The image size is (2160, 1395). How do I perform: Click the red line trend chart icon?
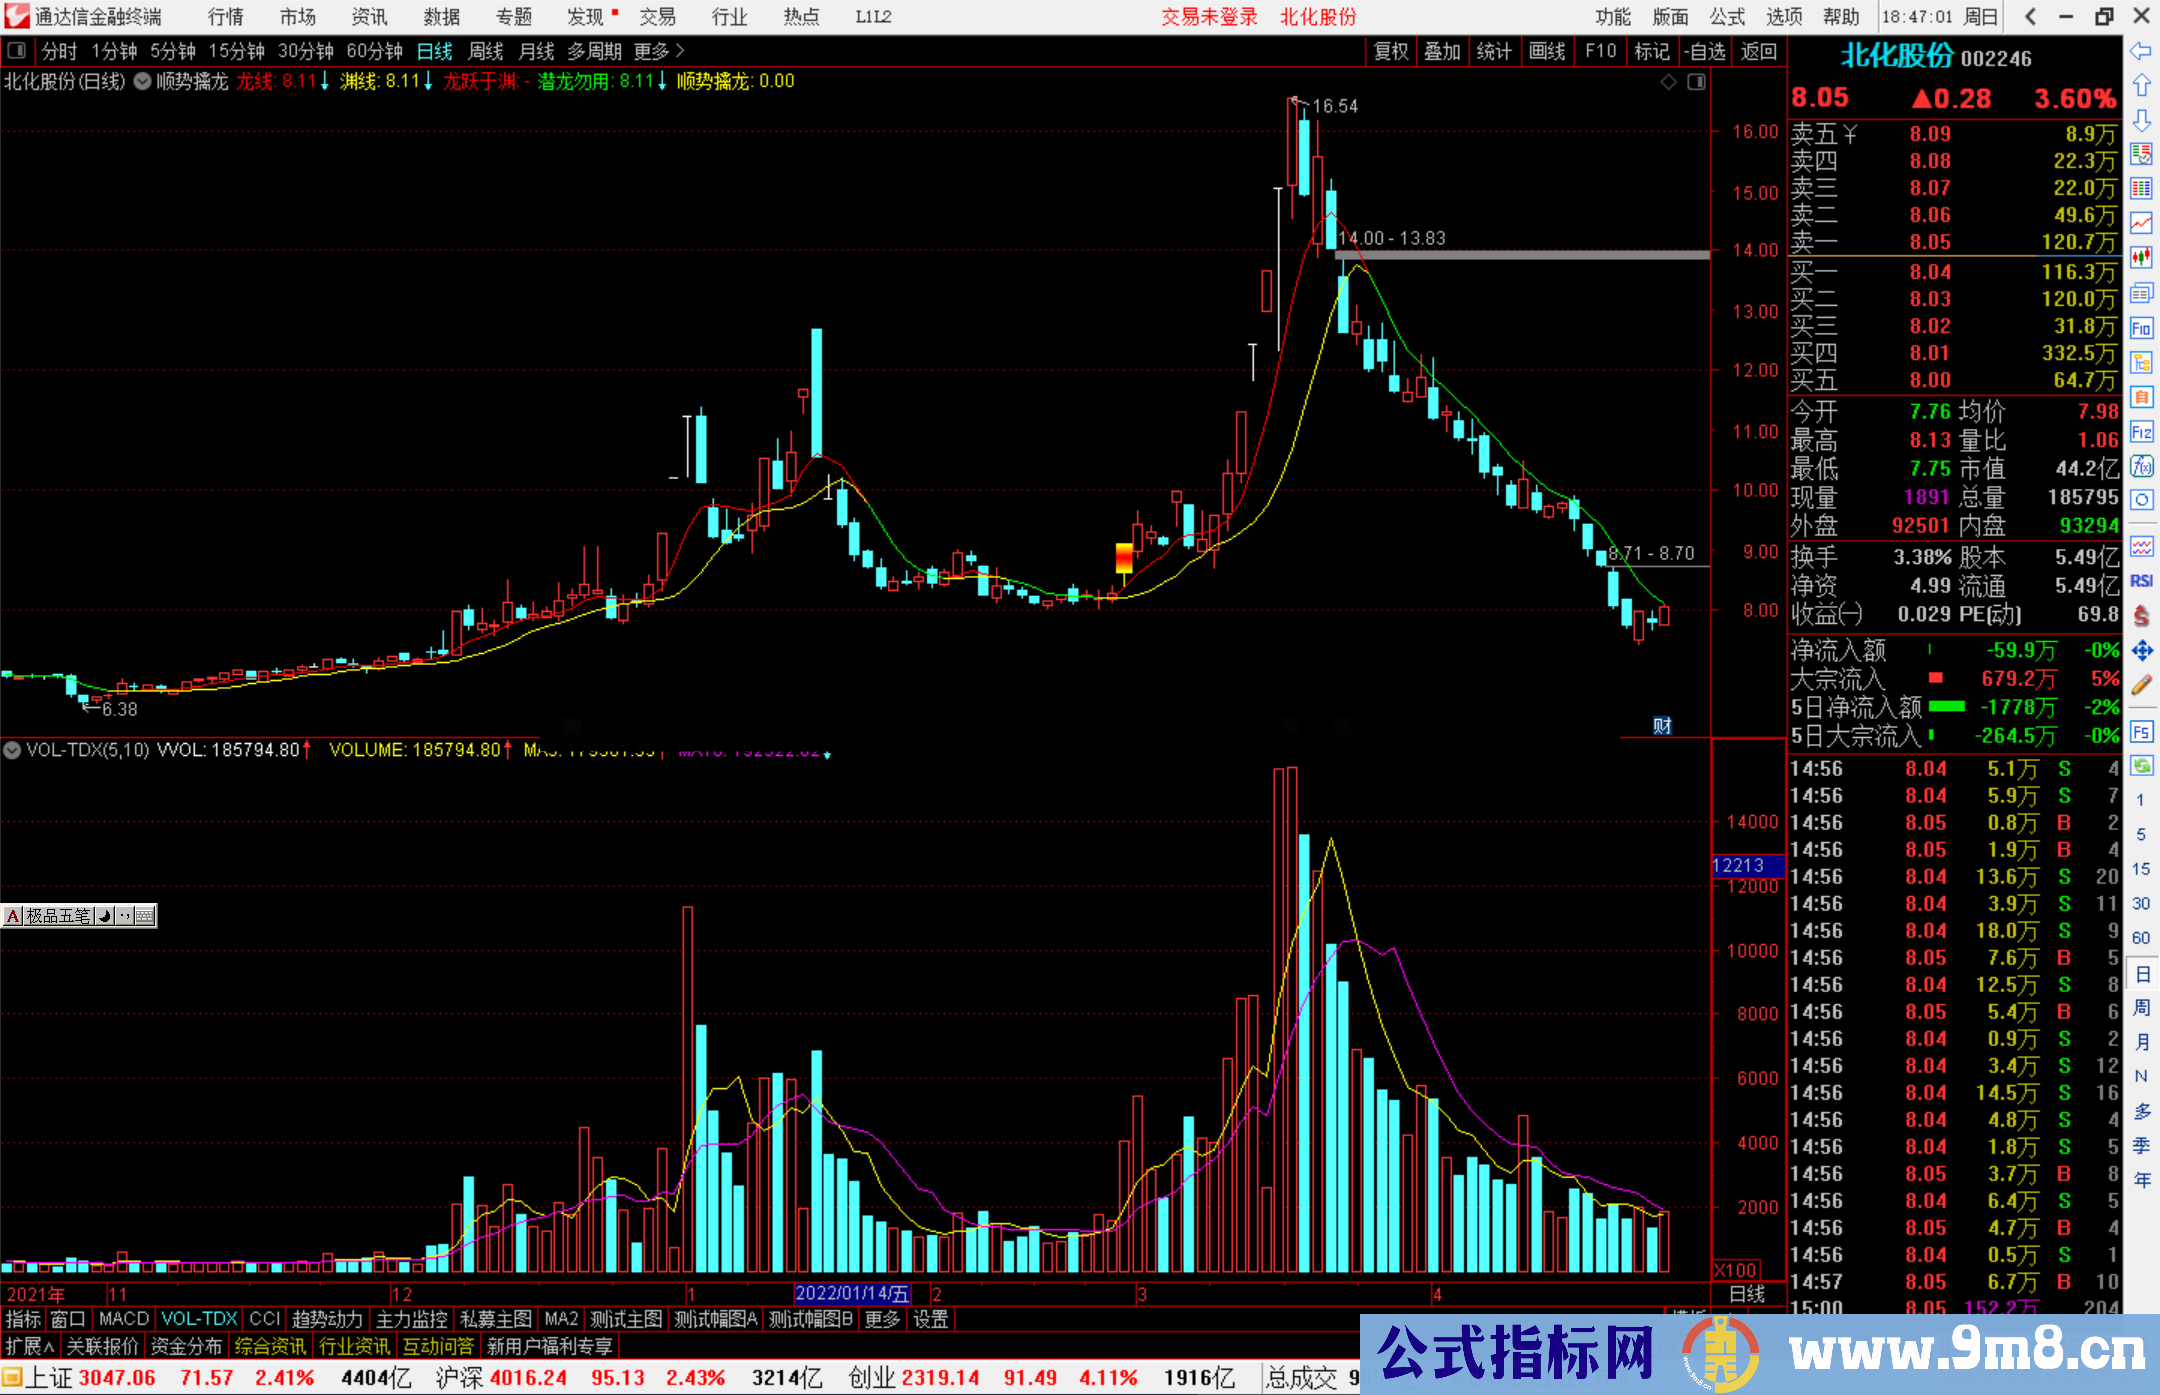2141,223
